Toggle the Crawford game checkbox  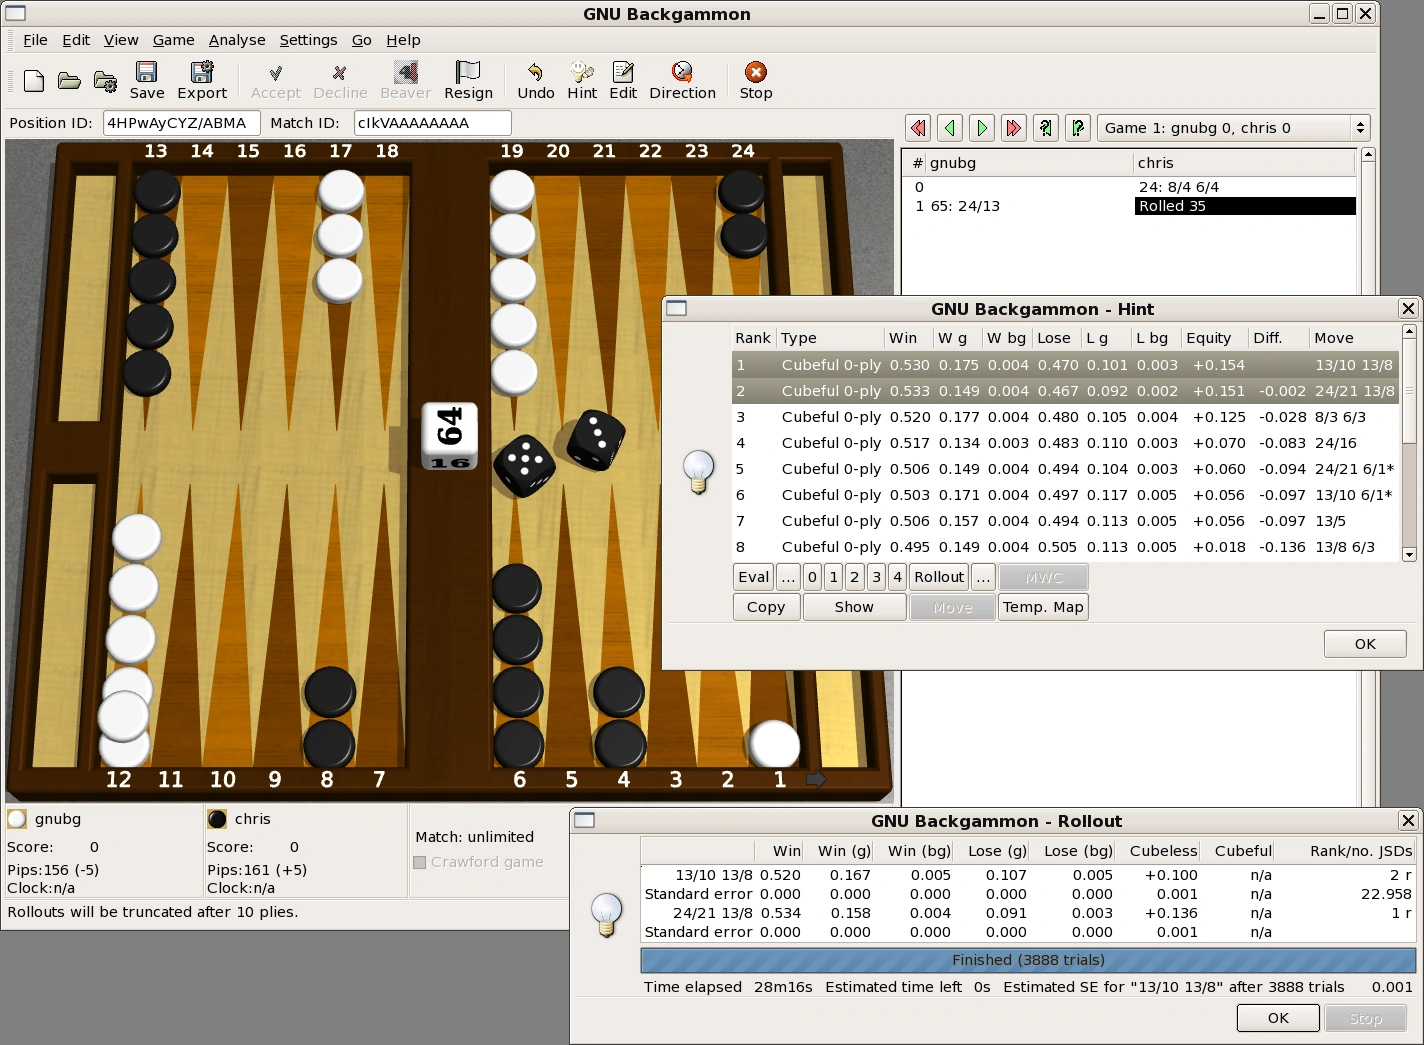click(420, 862)
